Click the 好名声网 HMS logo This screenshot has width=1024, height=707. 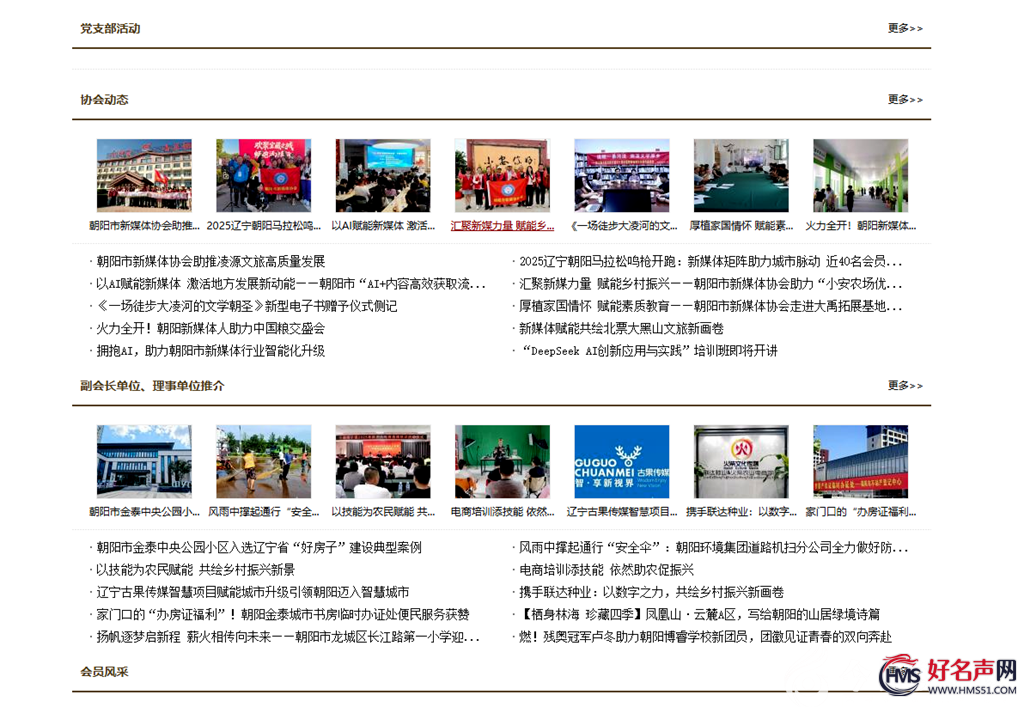947,676
